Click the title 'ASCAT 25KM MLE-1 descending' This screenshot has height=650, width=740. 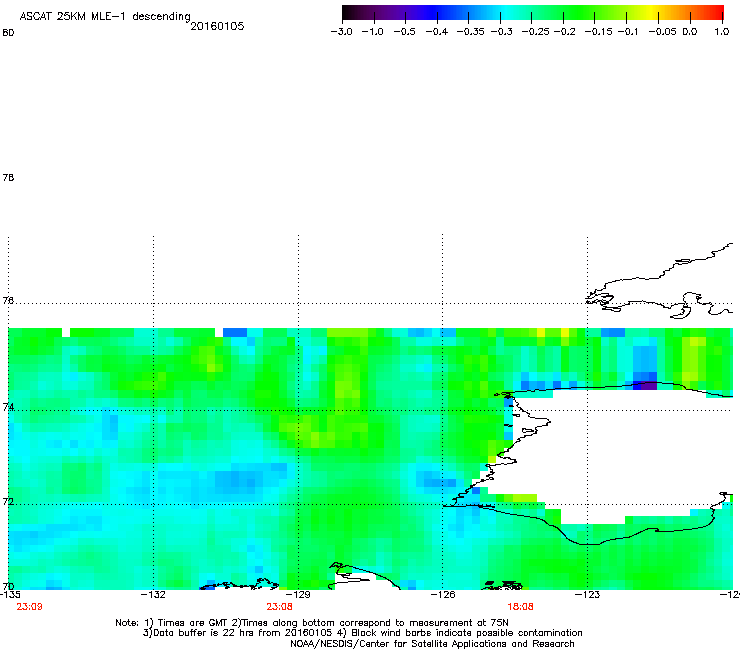tap(105, 17)
